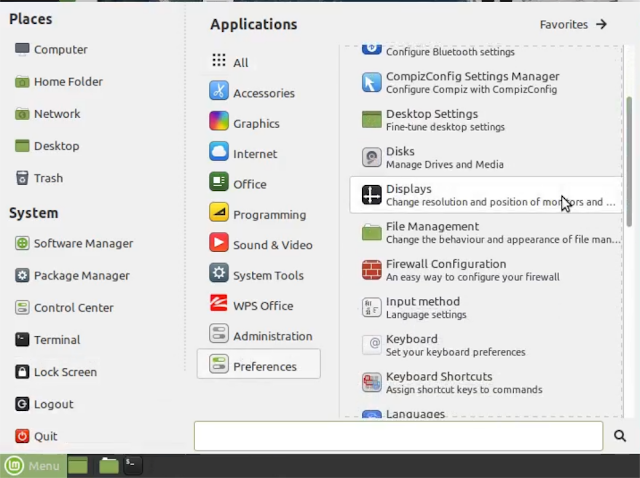640x478 pixels.
Task: Open the Desktop place icon
Action: (x=22, y=146)
